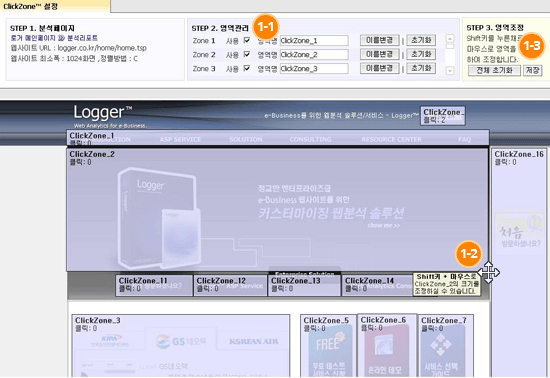Select the ClickZone™ 설정 tab
This screenshot has height=378, width=550.
[31, 6]
